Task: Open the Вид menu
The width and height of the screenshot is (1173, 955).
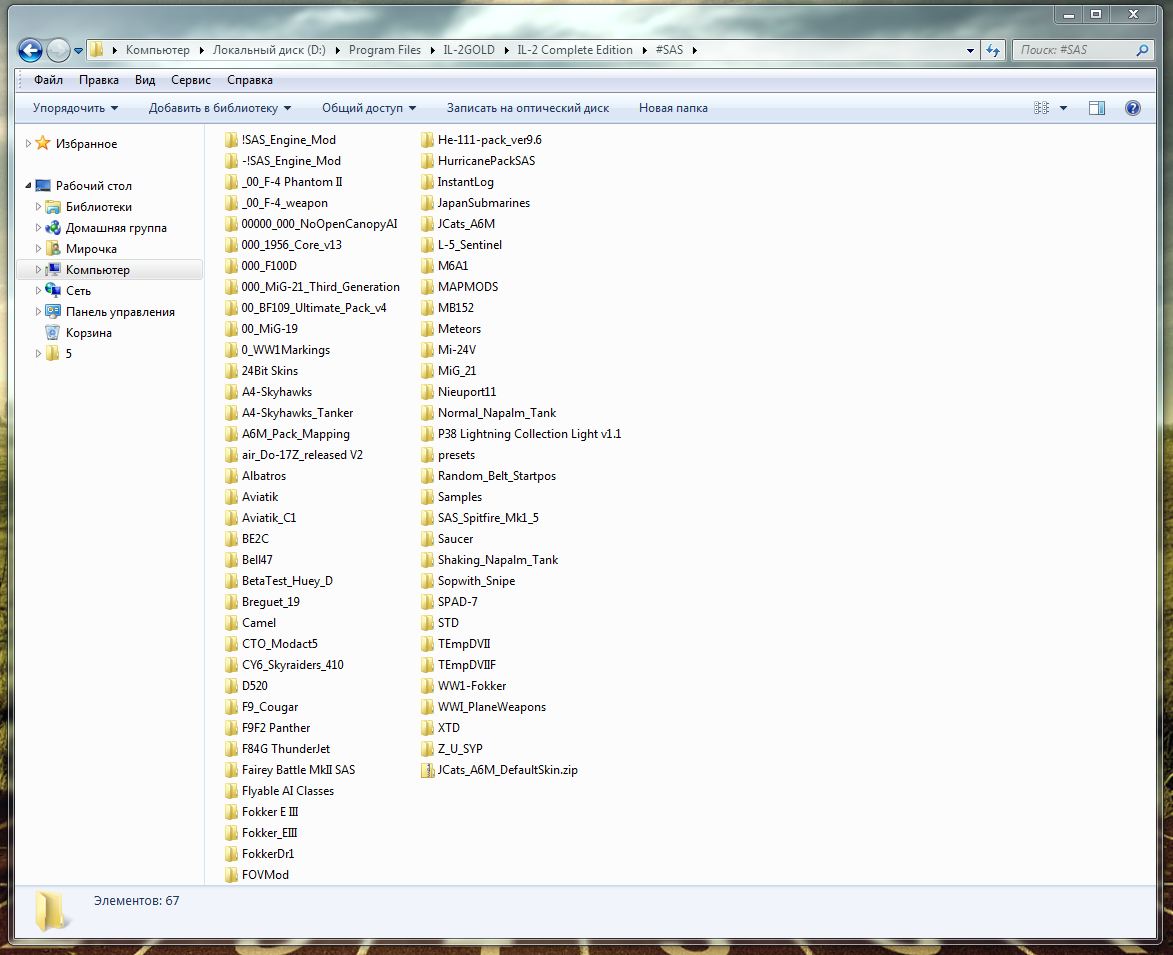Action: (x=145, y=80)
